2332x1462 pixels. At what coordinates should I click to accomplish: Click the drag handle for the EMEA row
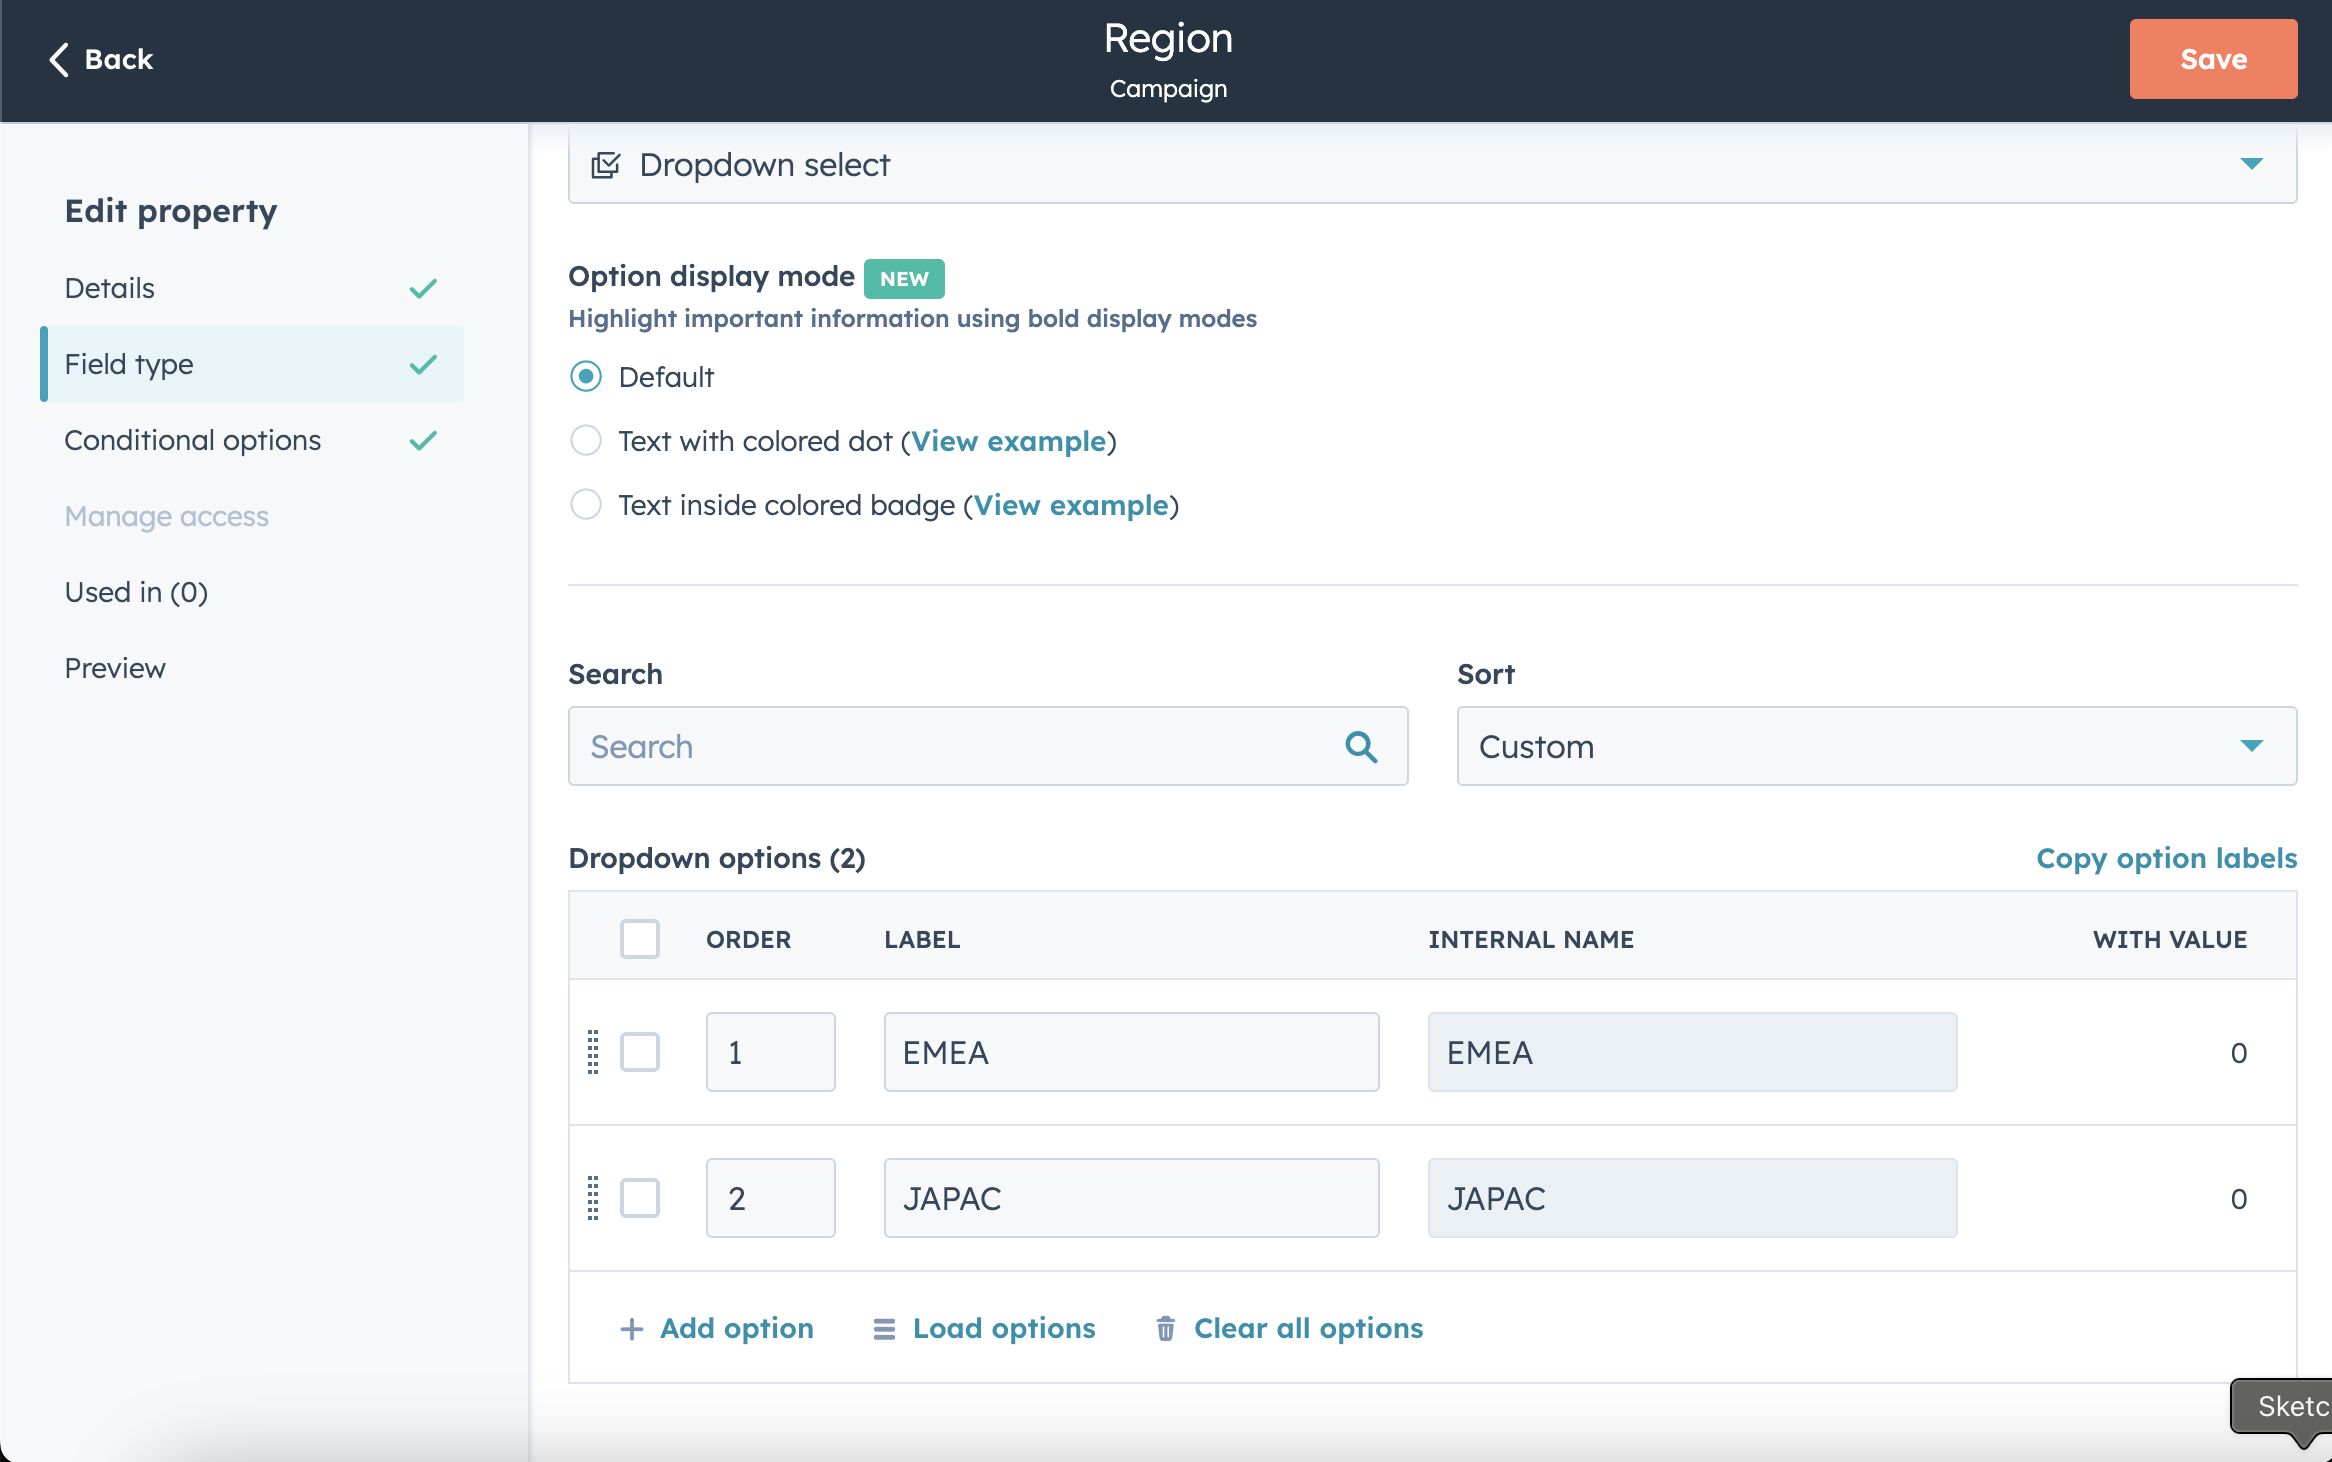[x=593, y=1052]
